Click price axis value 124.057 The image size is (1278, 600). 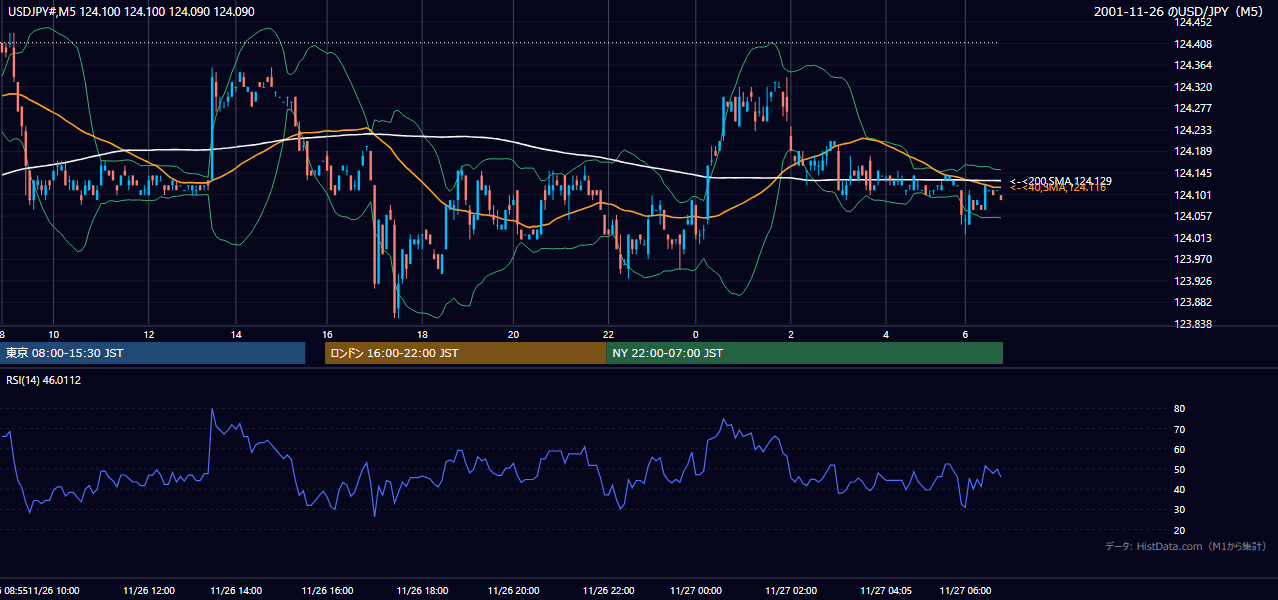(x=1193, y=216)
